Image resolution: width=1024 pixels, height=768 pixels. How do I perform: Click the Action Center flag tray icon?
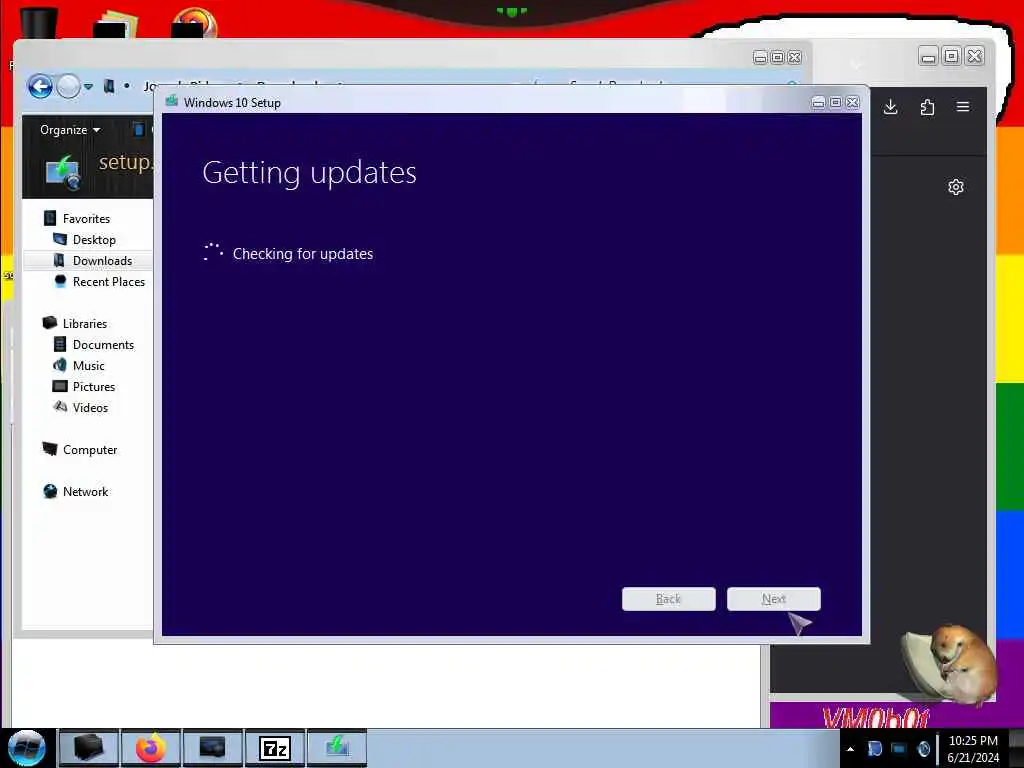click(x=874, y=749)
